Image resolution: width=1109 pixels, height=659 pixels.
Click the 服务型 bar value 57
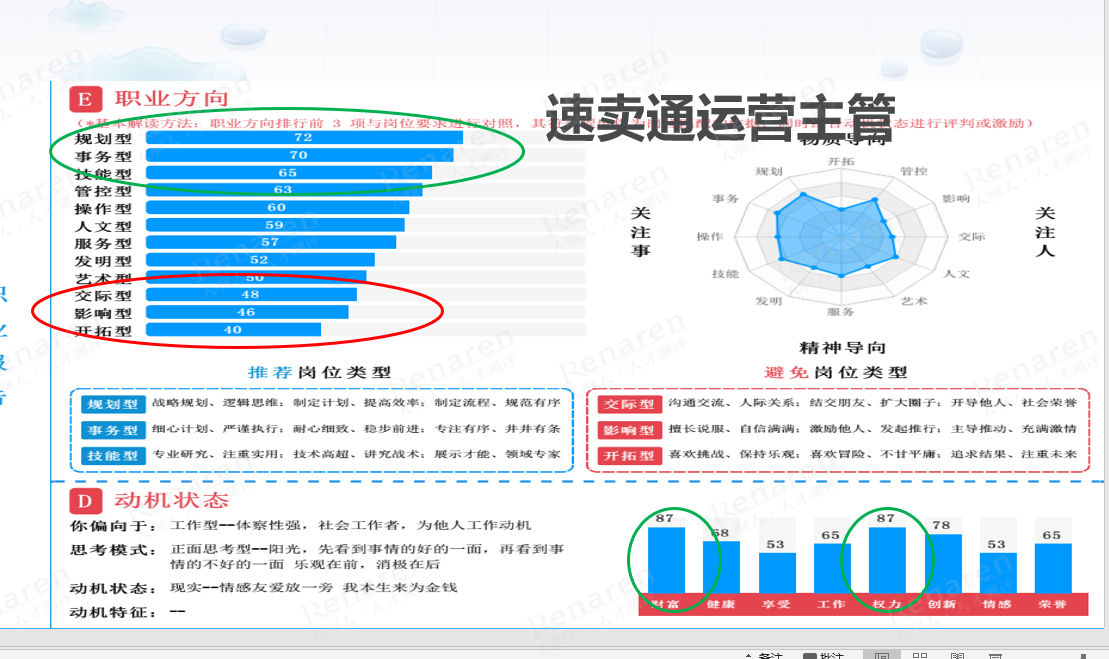(270, 242)
